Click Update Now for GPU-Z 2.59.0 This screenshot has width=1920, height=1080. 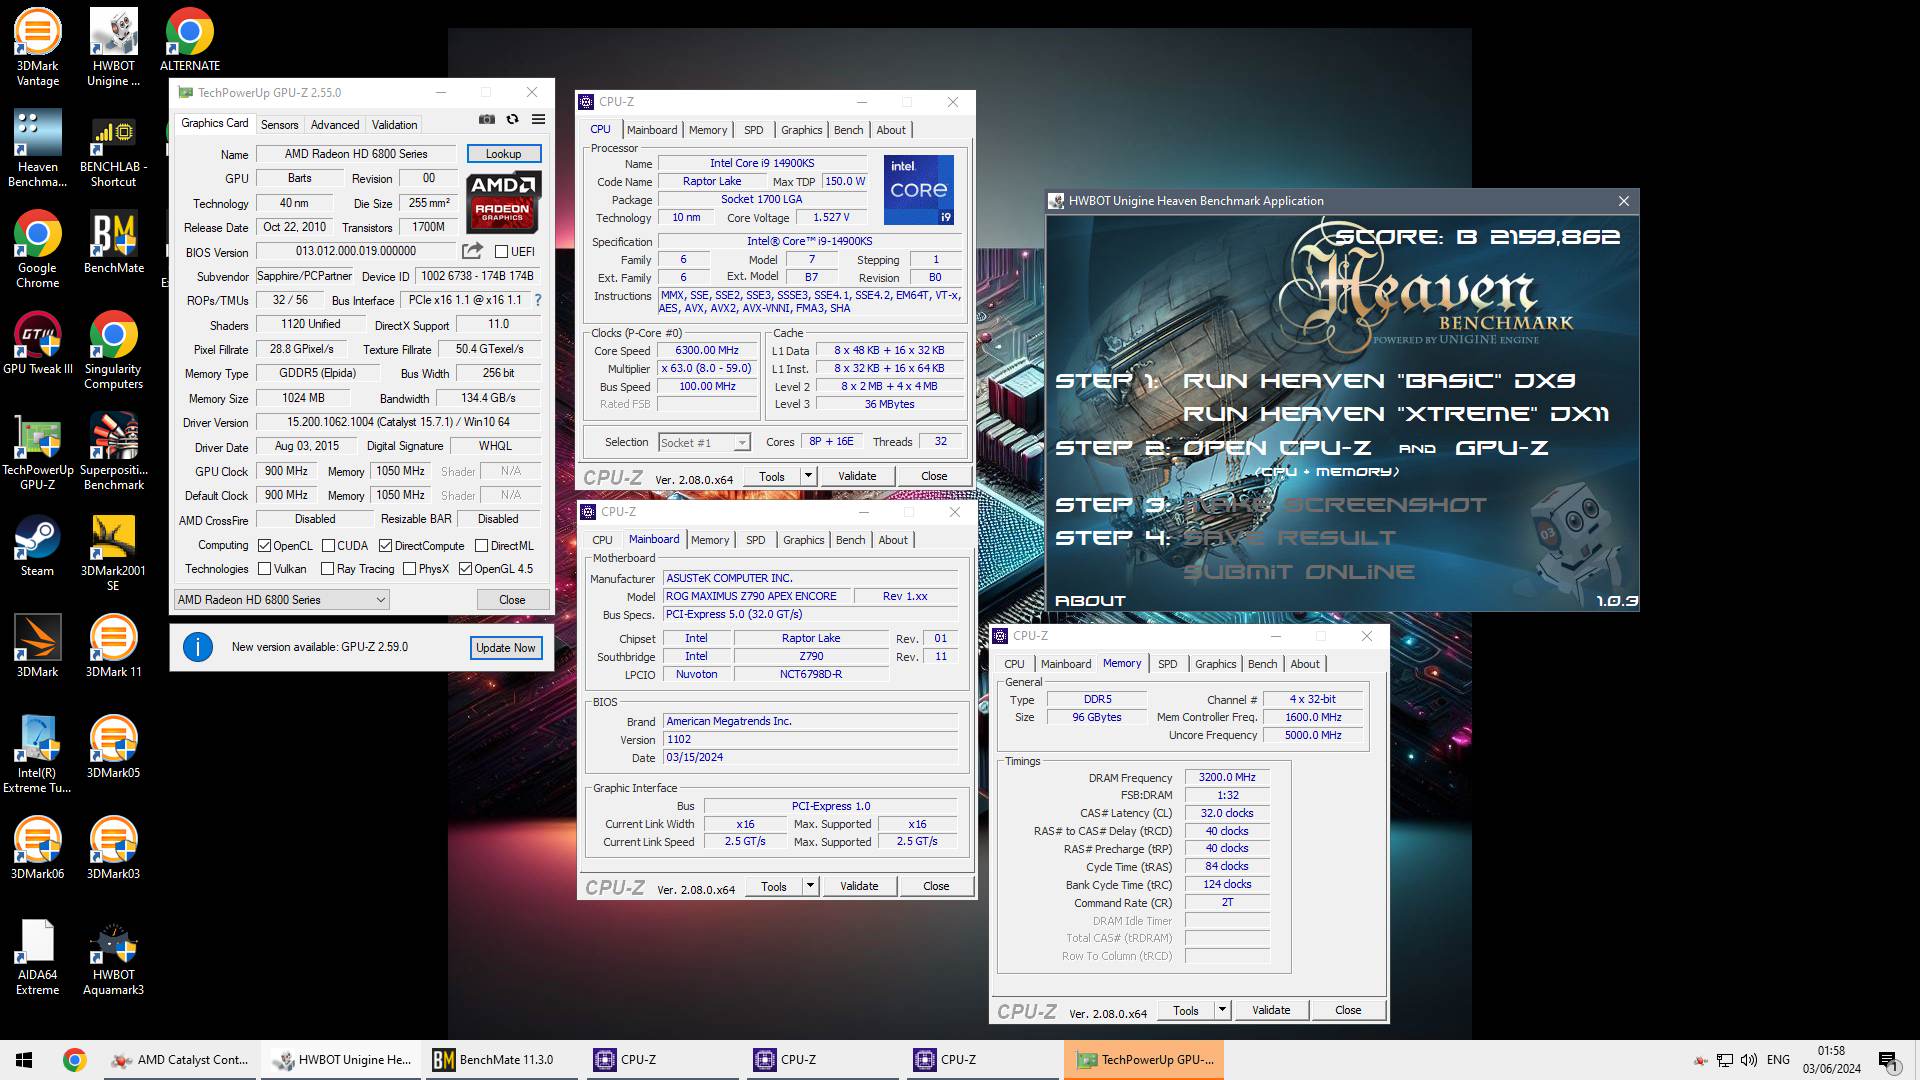point(505,648)
